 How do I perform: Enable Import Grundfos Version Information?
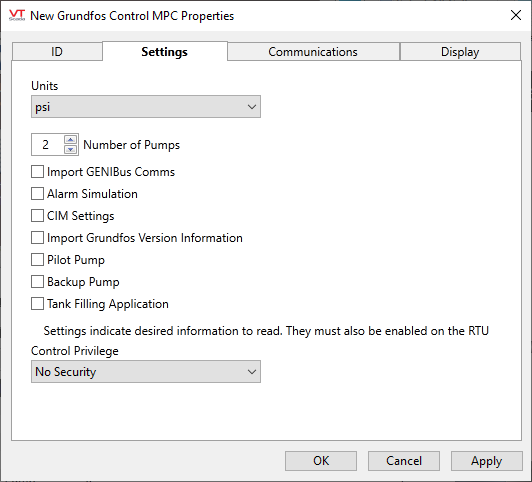point(37,238)
